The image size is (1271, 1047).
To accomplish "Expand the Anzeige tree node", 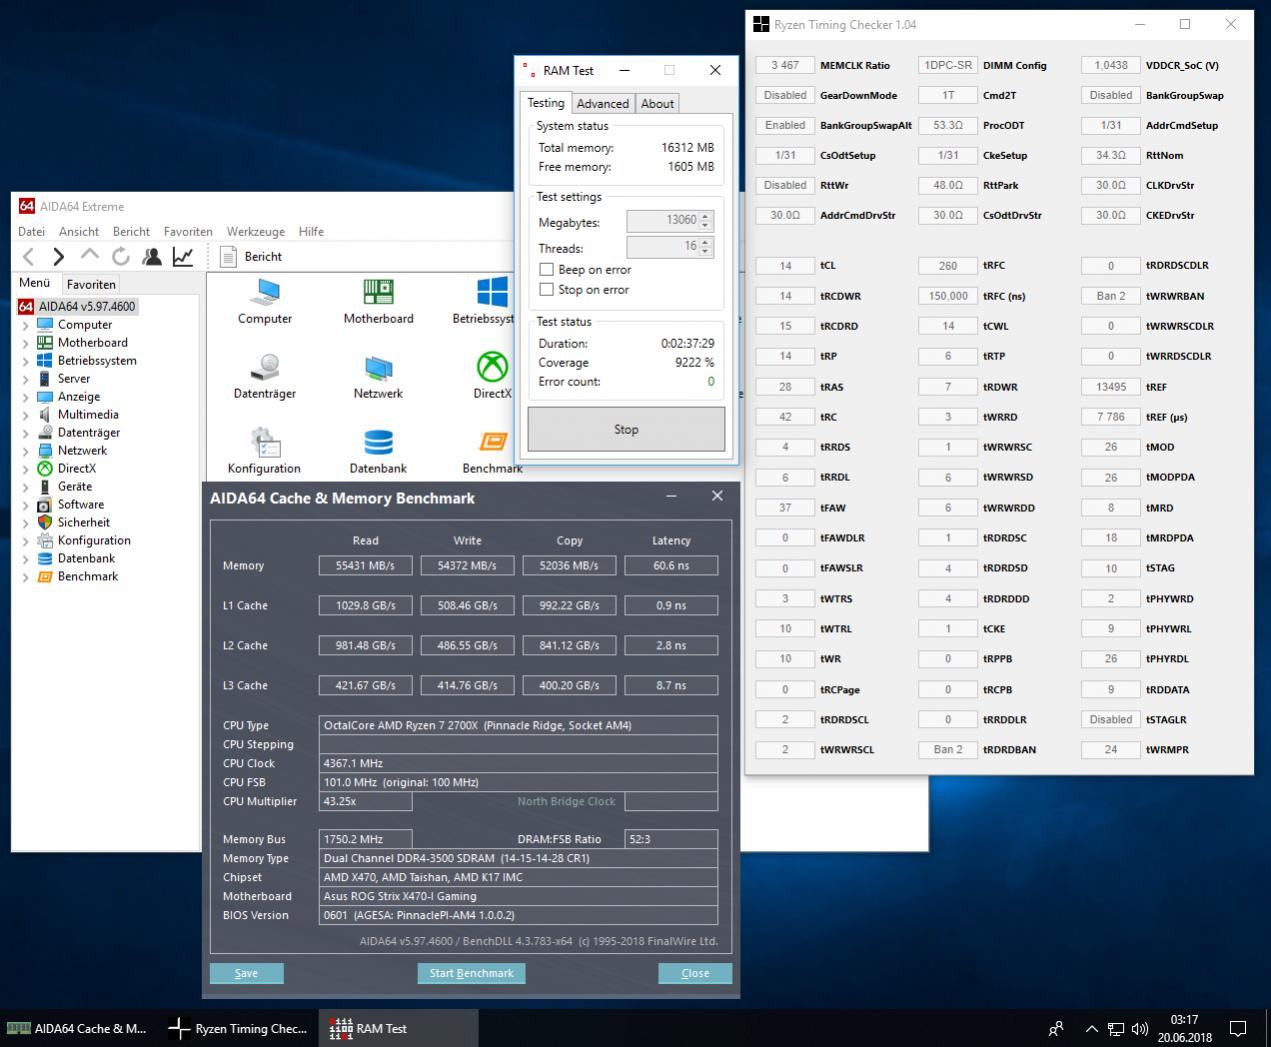I will 25,396.
